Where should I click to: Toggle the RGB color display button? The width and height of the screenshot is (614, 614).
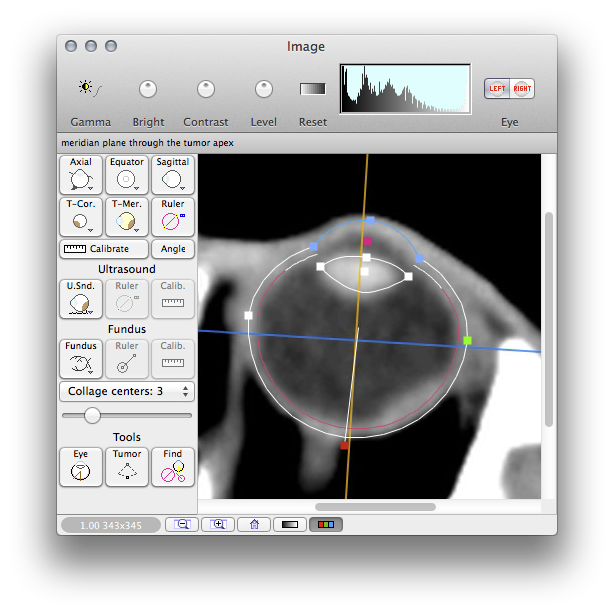tap(326, 524)
